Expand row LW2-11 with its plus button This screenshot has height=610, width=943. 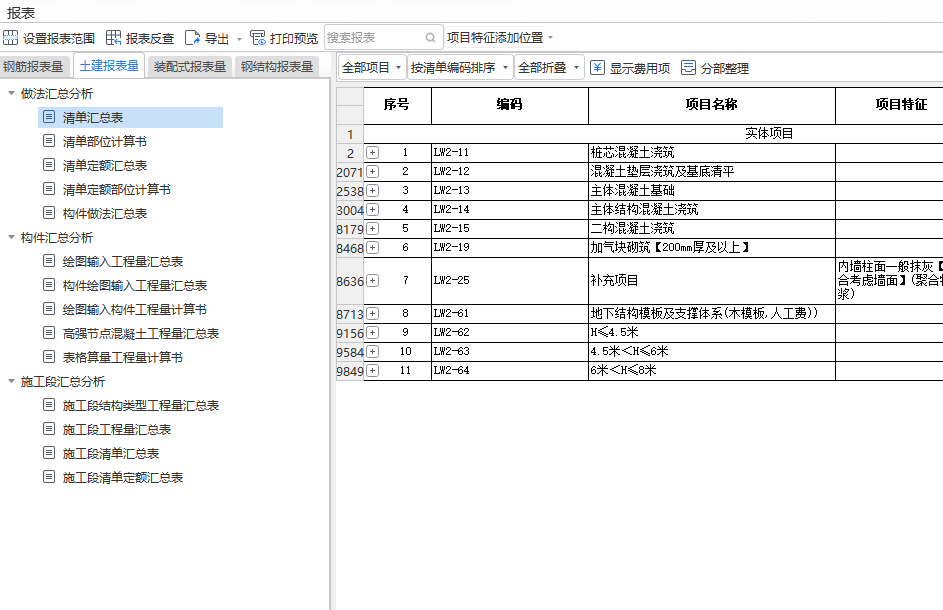point(371,152)
